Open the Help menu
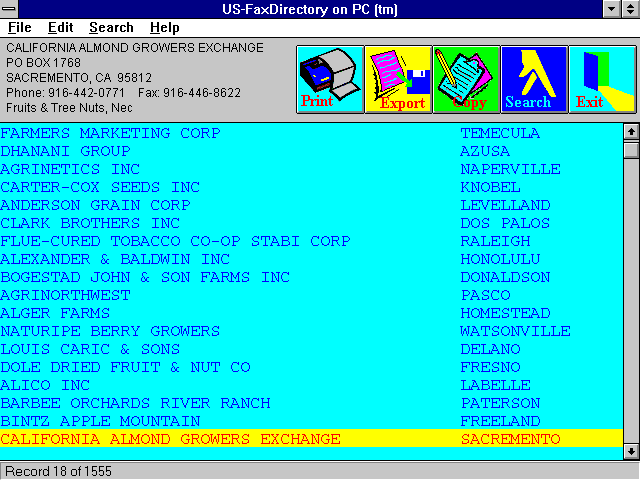The height and width of the screenshot is (480, 640). pos(164,27)
